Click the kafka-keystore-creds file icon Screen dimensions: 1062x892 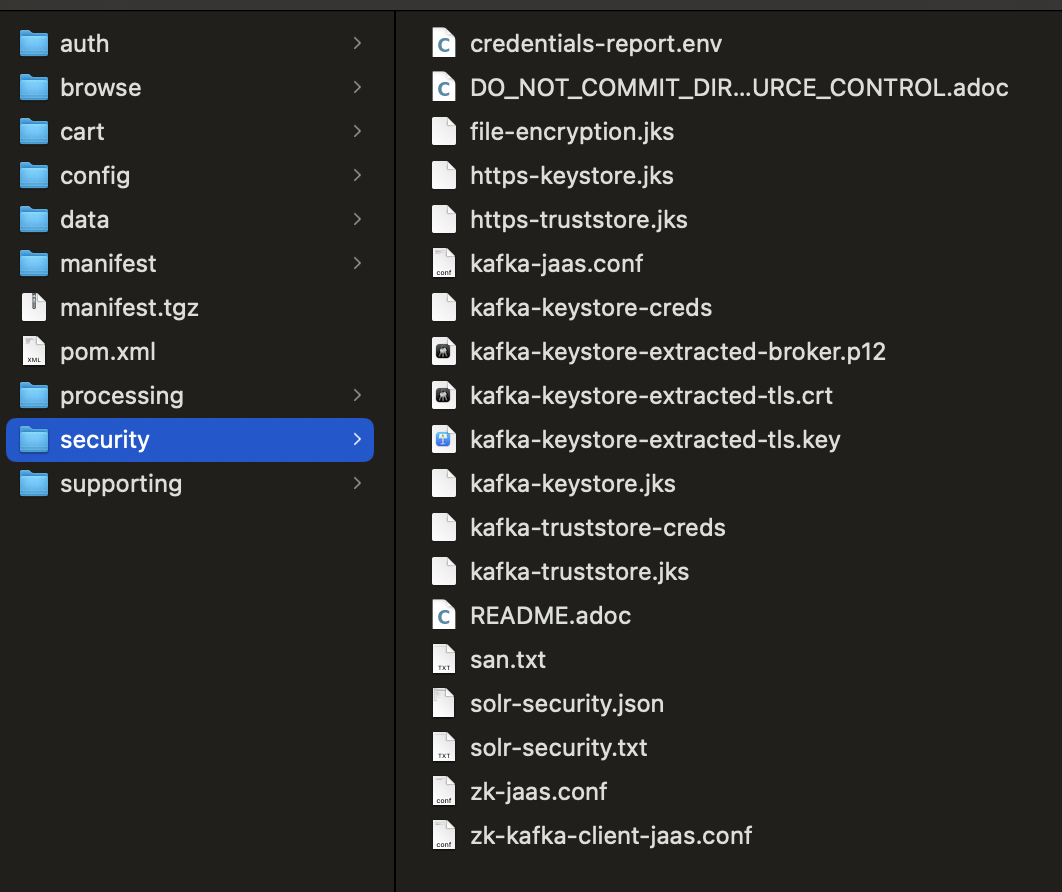444,308
